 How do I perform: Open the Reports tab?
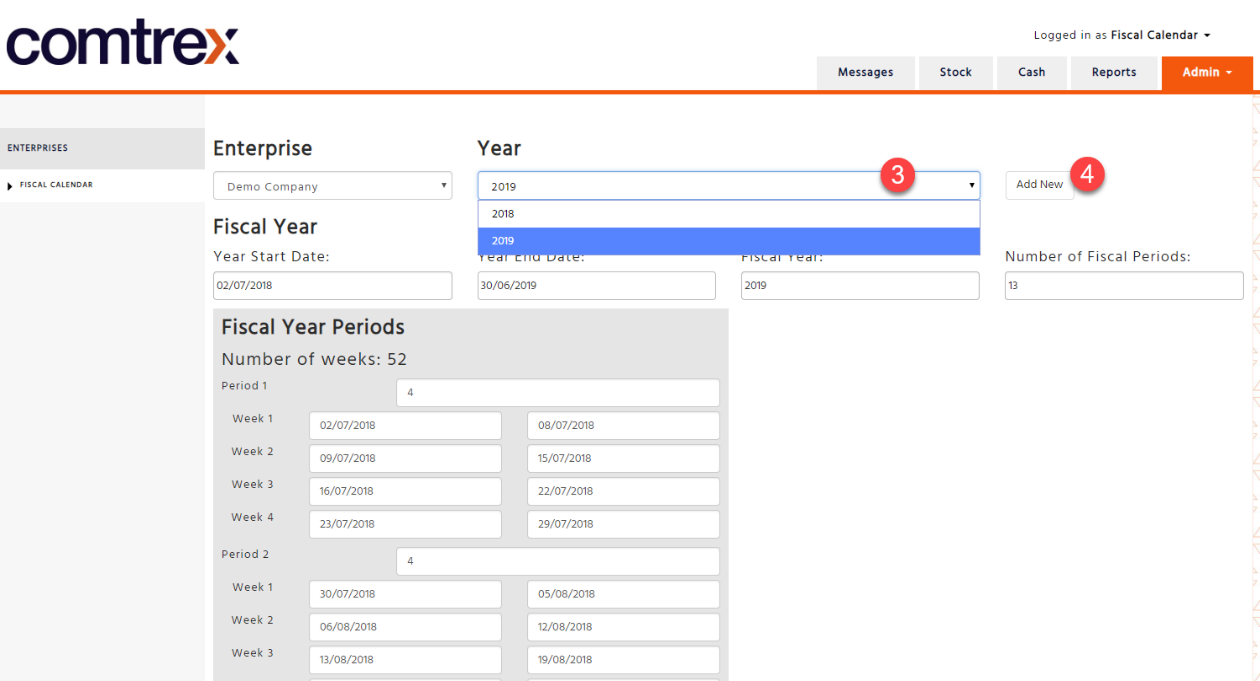click(x=1114, y=73)
